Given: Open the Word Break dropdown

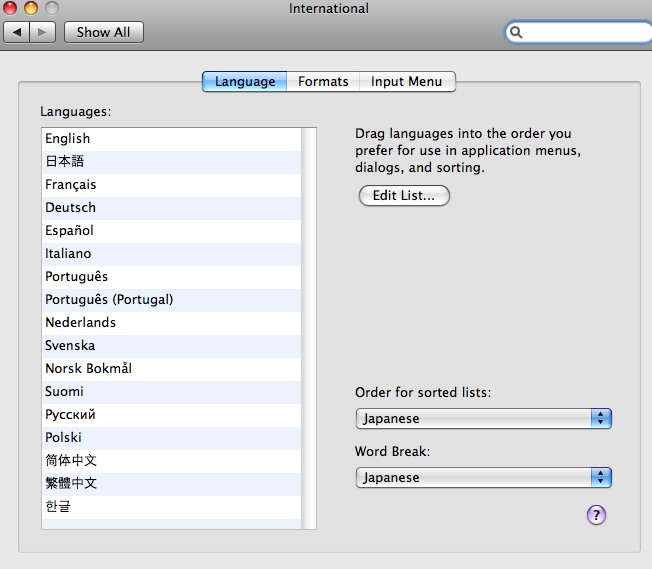Looking at the screenshot, I should tap(483, 478).
